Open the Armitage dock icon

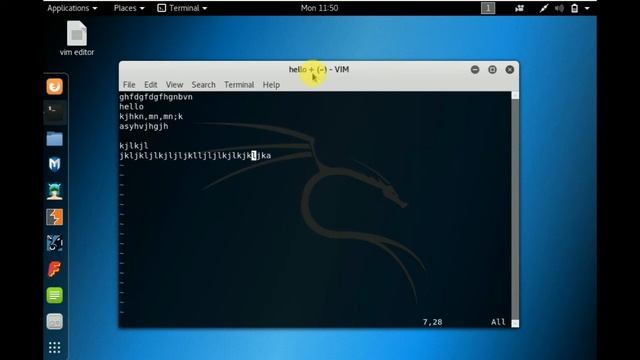click(x=54, y=191)
